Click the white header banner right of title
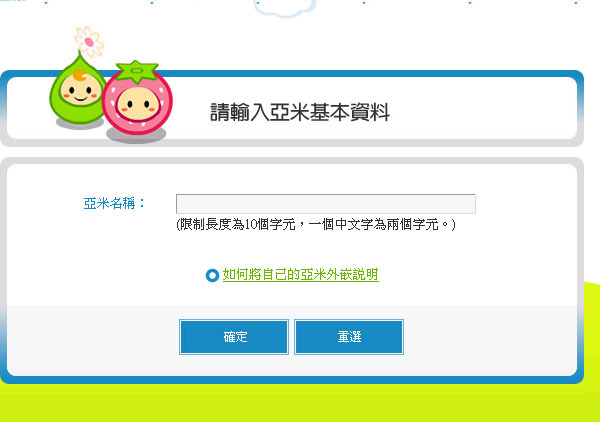Image resolution: width=600 pixels, height=422 pixels. [482, 109]
